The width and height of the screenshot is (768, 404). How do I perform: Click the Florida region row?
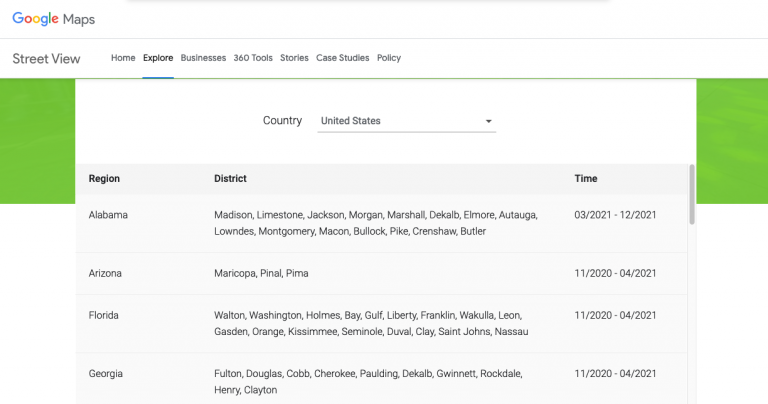coord(104,315)
